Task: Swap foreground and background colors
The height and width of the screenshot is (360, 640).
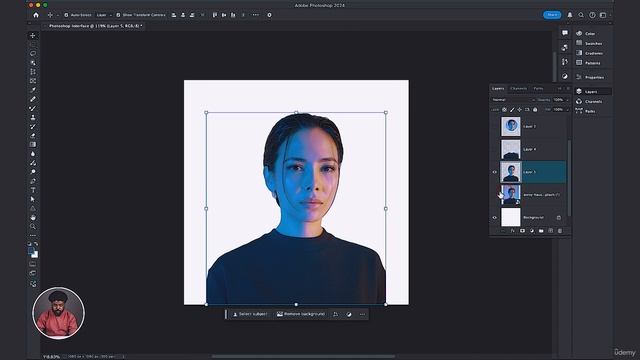Action: click(x=36, y=244)
